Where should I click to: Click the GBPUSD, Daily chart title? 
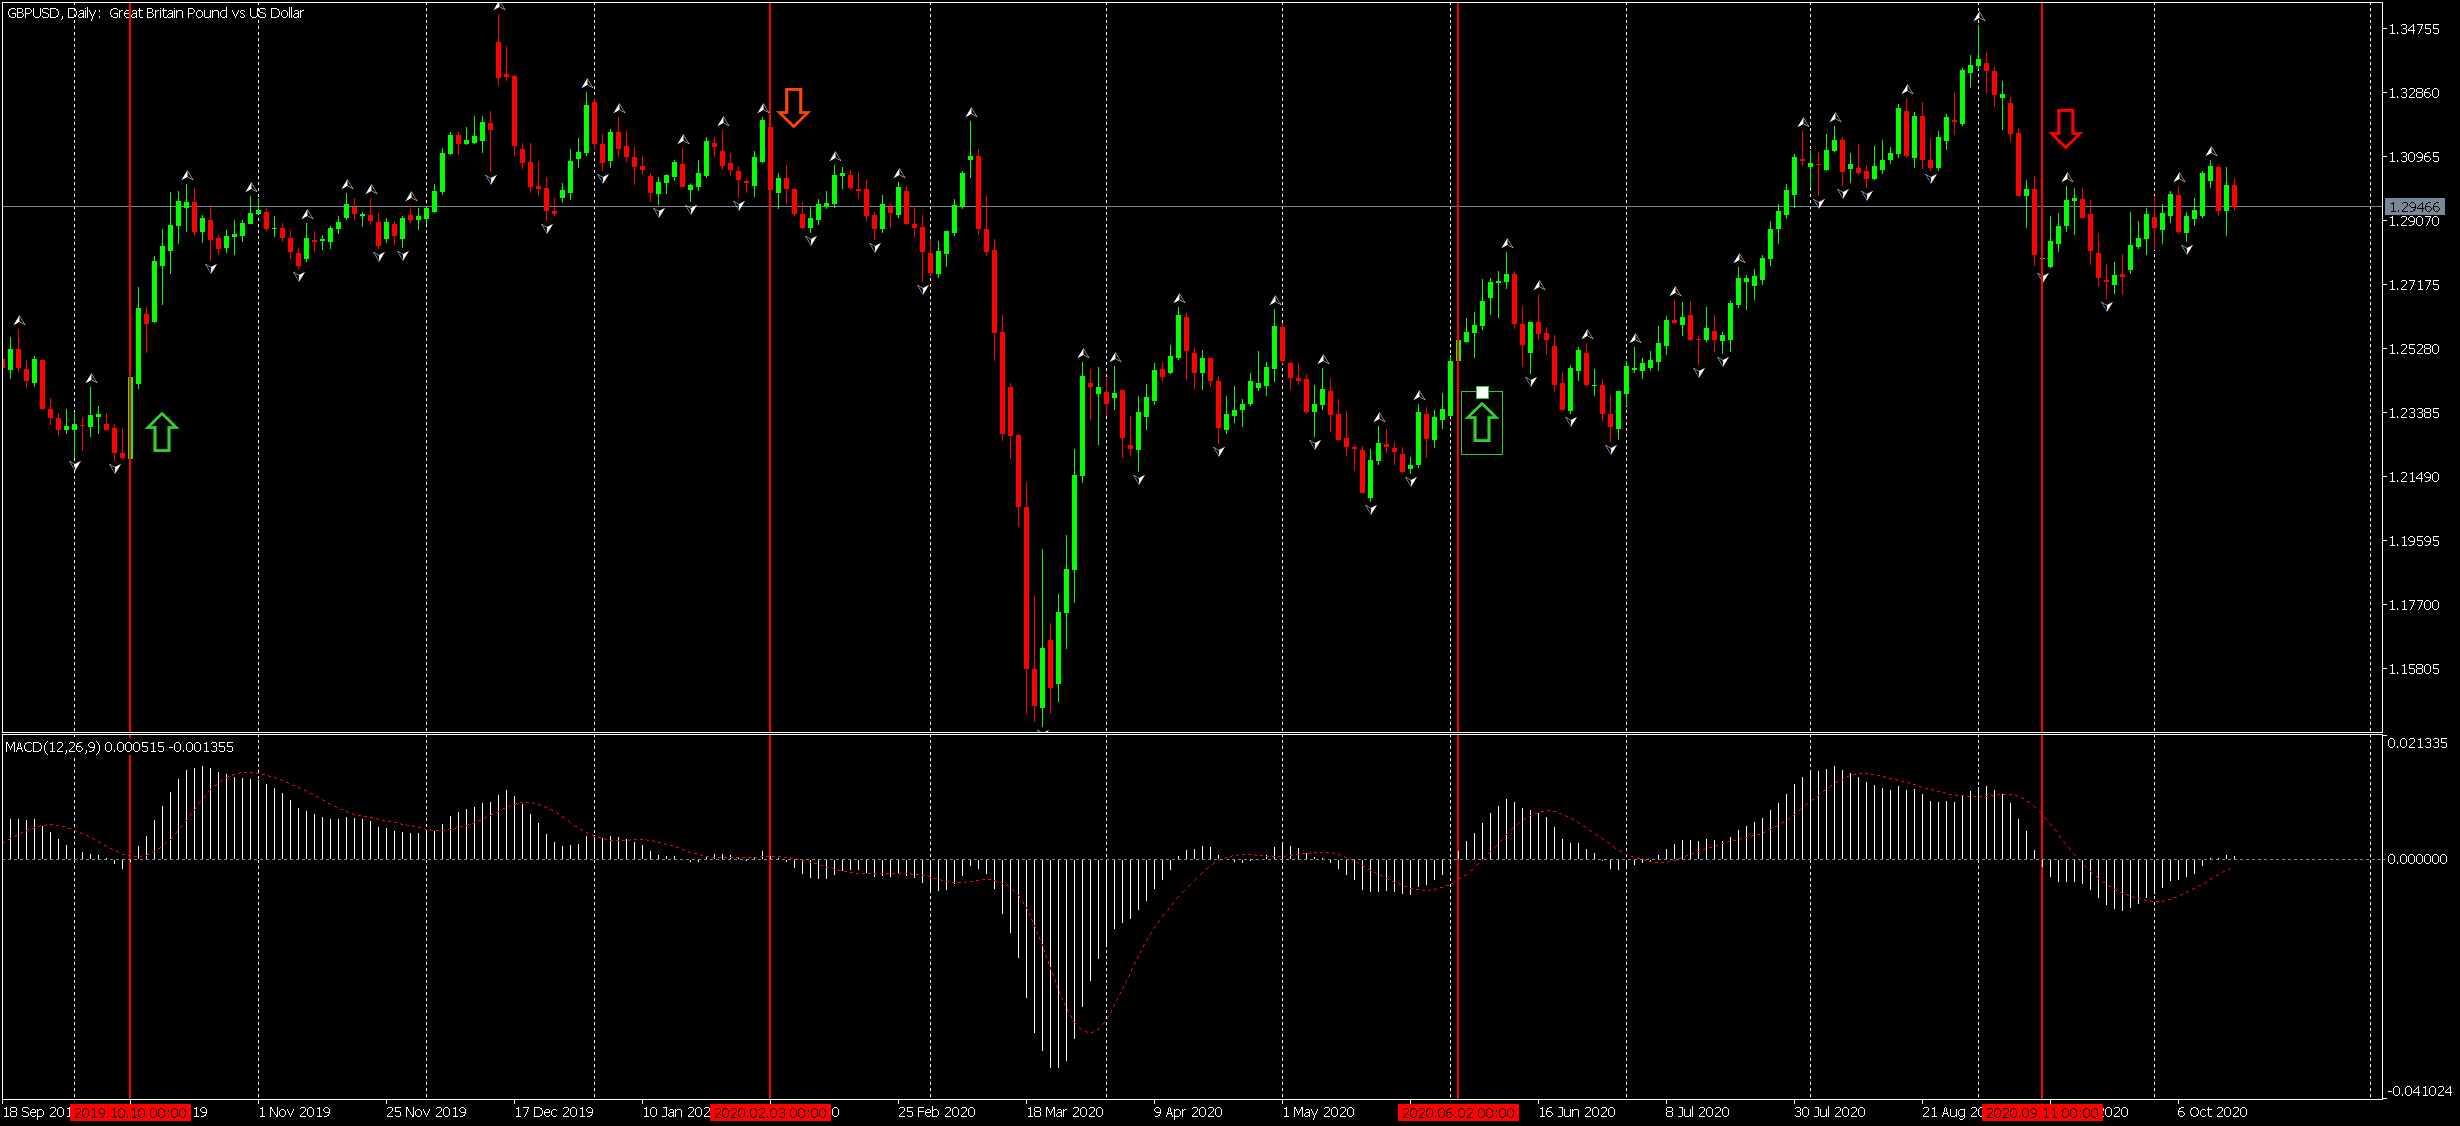point(155,13)
